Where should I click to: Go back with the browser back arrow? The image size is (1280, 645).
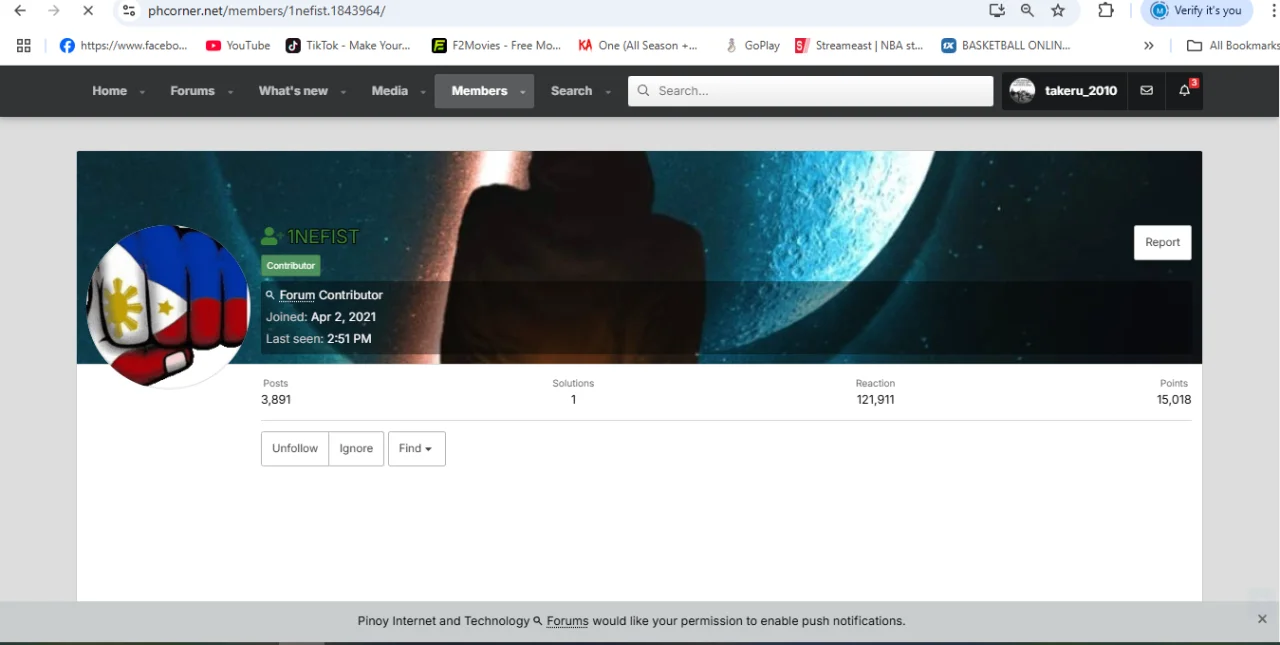(20, 10)
